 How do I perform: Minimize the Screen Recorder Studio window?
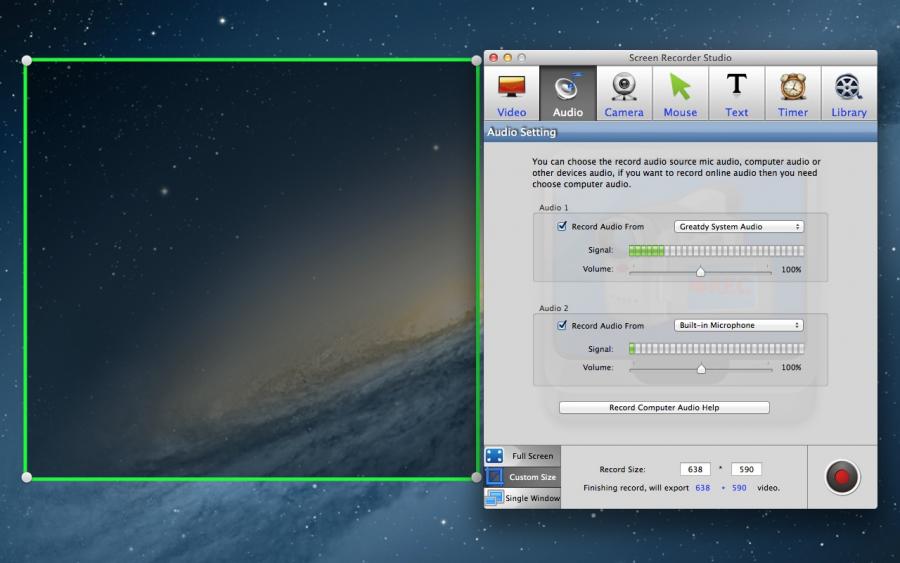(507, 57)
